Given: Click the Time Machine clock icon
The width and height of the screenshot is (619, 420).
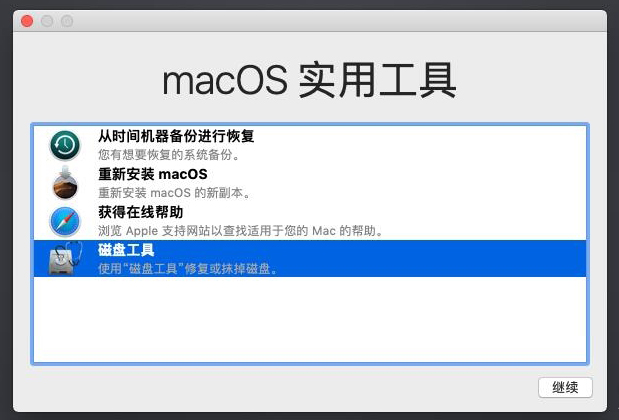Looking at the screenshot, I should [65, 145].
